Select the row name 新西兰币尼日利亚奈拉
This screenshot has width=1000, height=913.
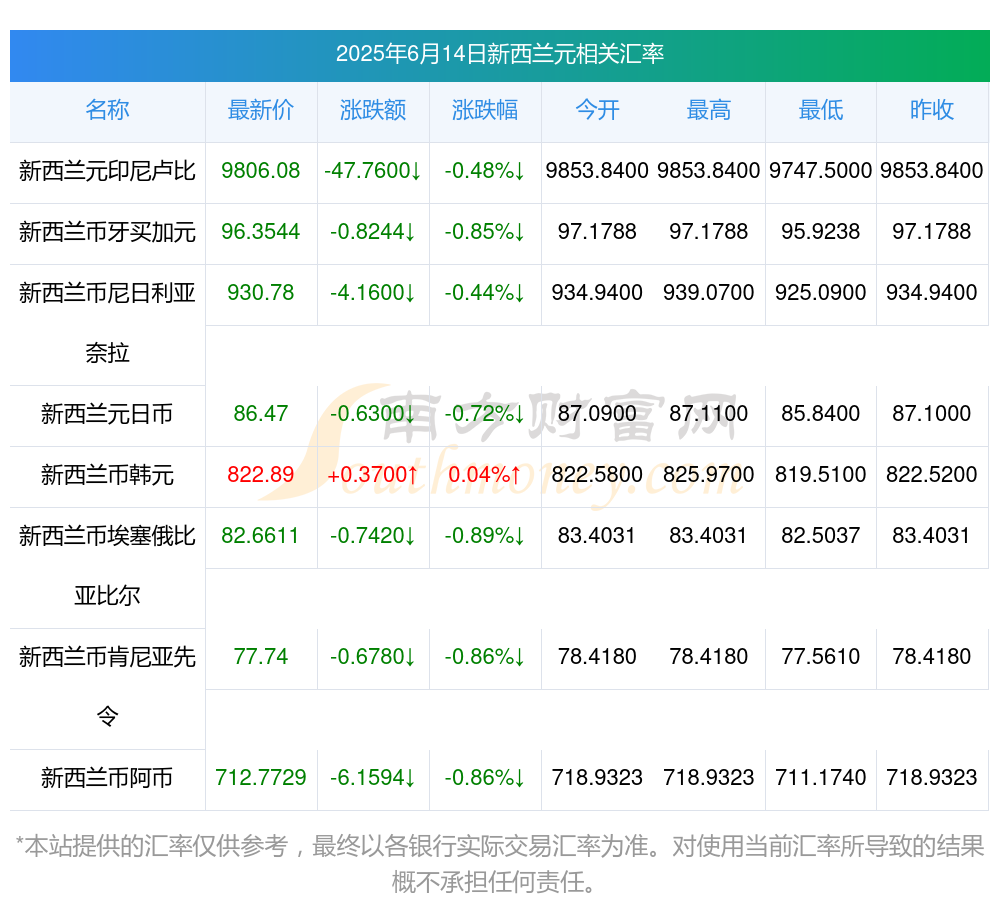(x=107, y=323)
